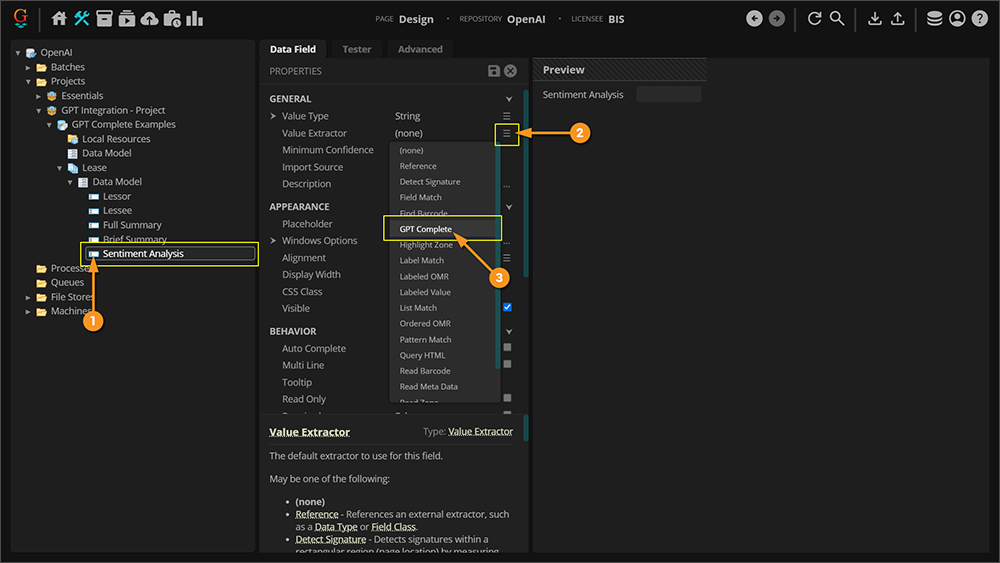1000x563 pixels.
Task: Collapse the GENERAL section chevron
Action: (x=508, y=99)
